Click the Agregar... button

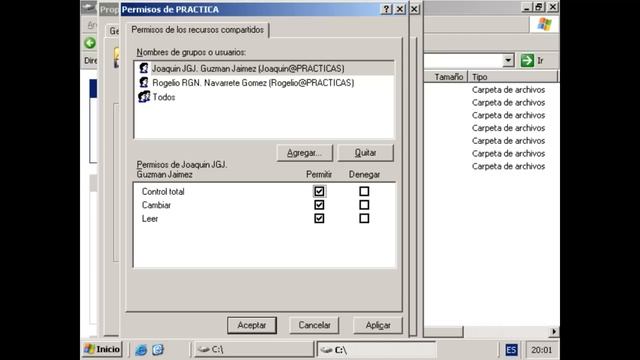[x=304, y=153]
